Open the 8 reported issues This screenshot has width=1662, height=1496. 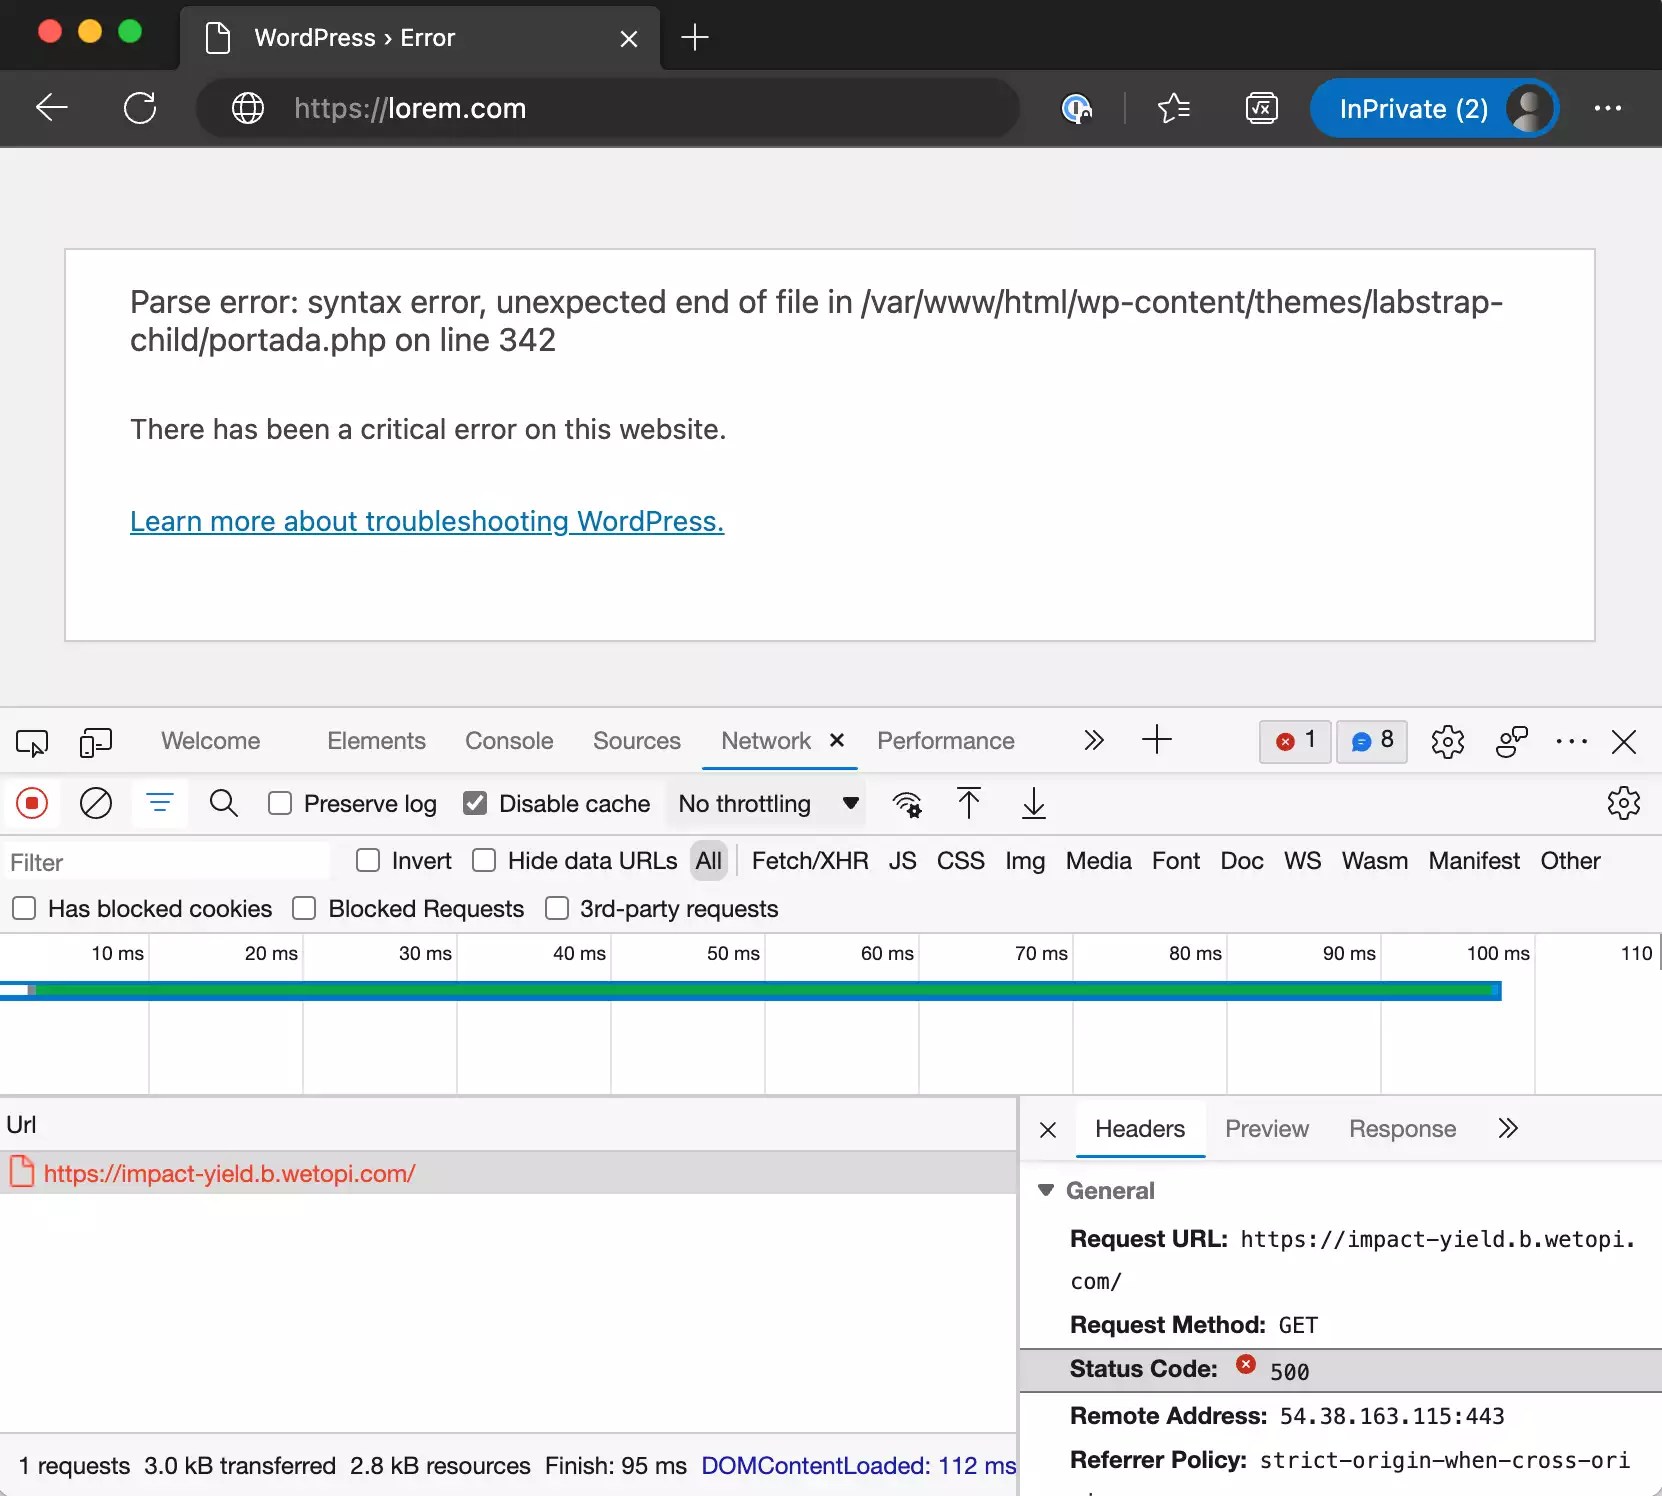coord(1372,742)
